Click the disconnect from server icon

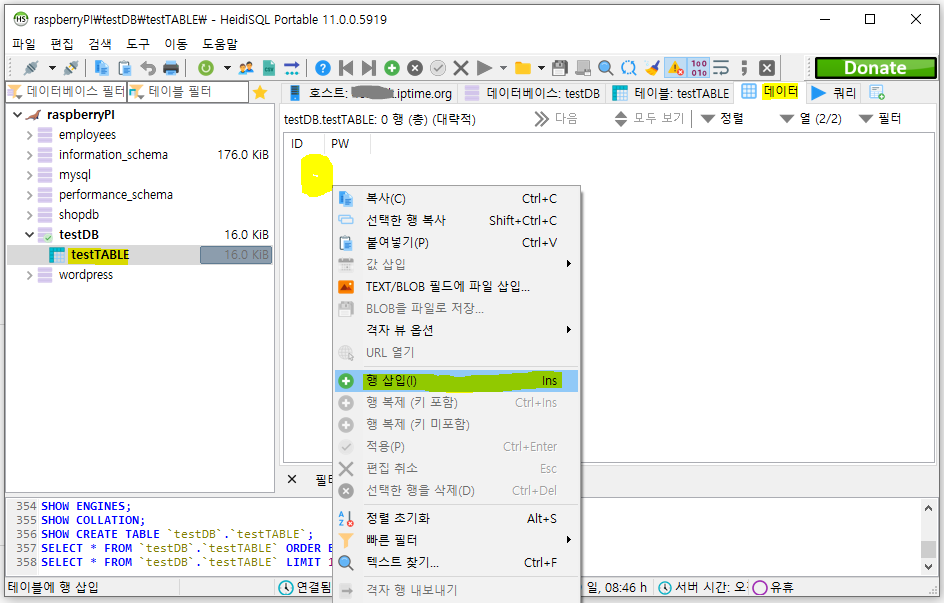click(x=71, y=68)
